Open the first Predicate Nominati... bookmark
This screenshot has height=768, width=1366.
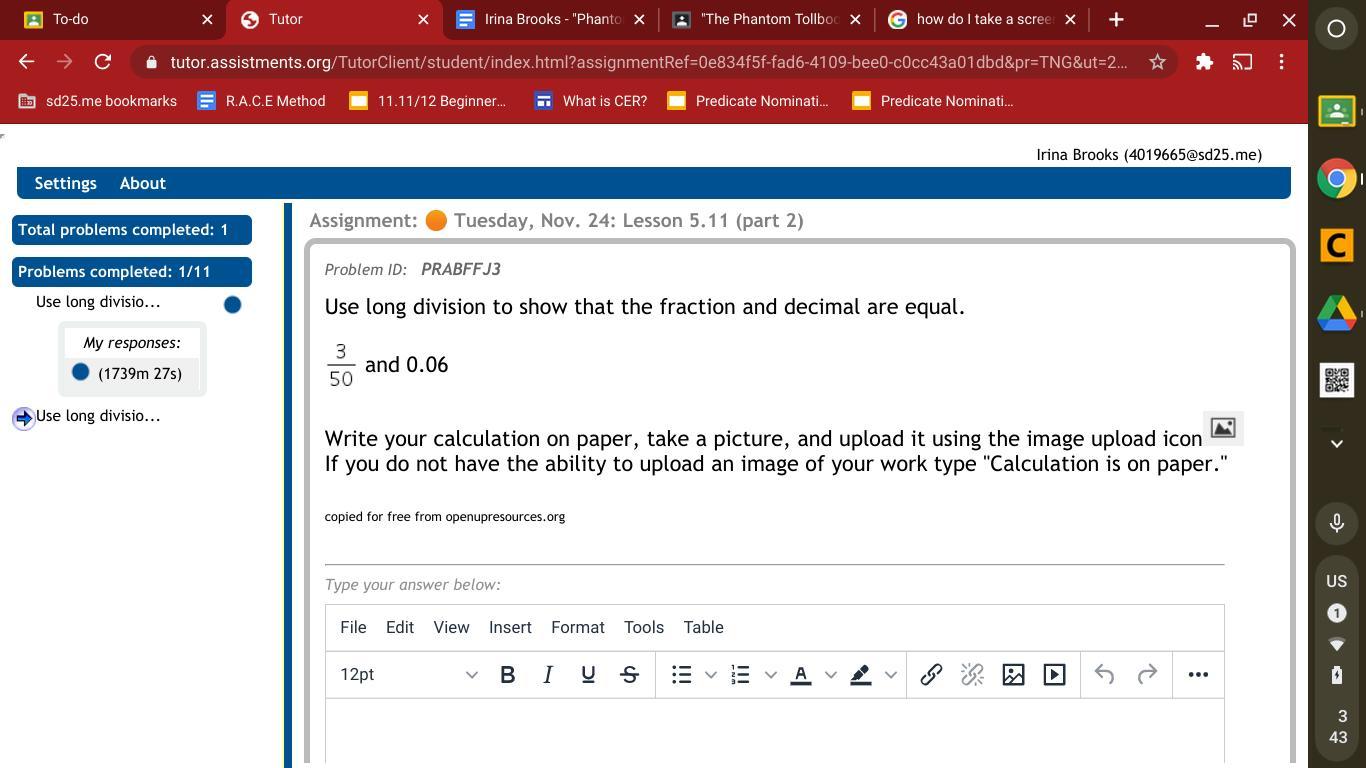[x=748, y=101]
